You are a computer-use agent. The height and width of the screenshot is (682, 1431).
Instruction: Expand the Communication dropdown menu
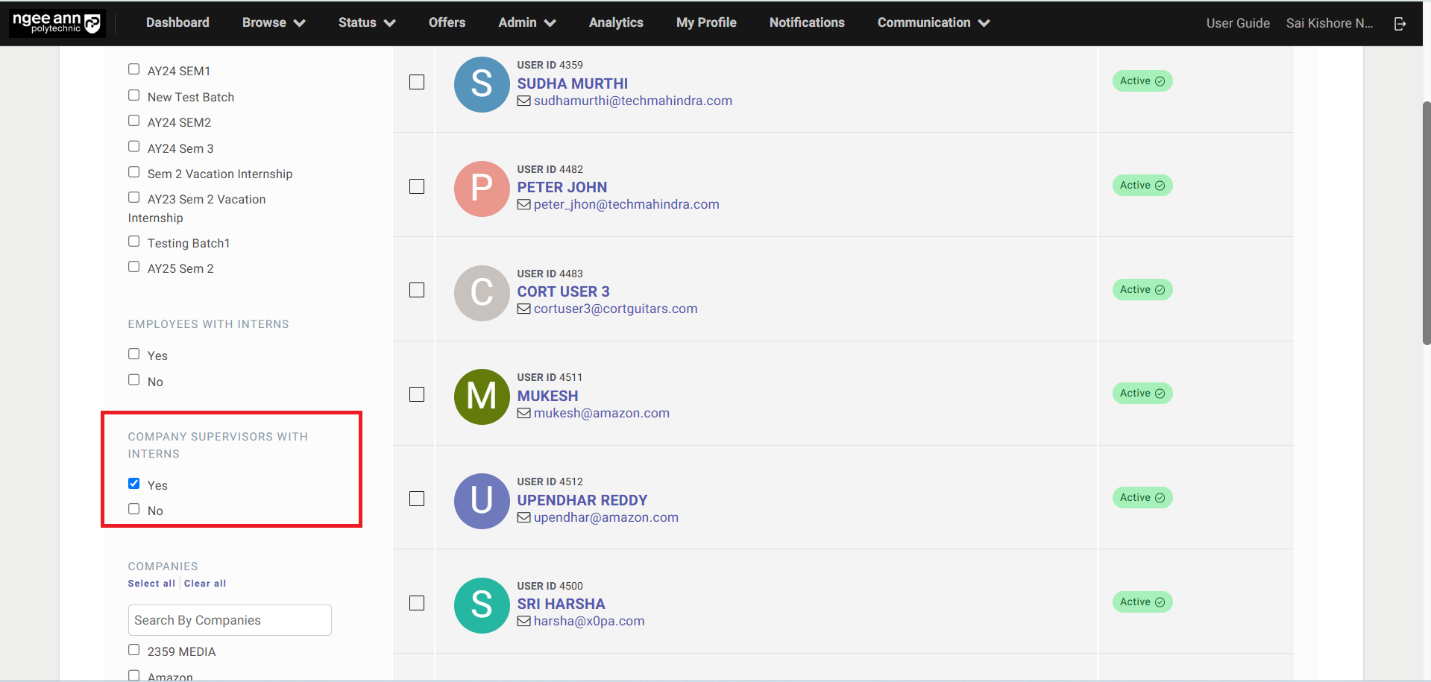pyautogui.click(x=933, y=23)
